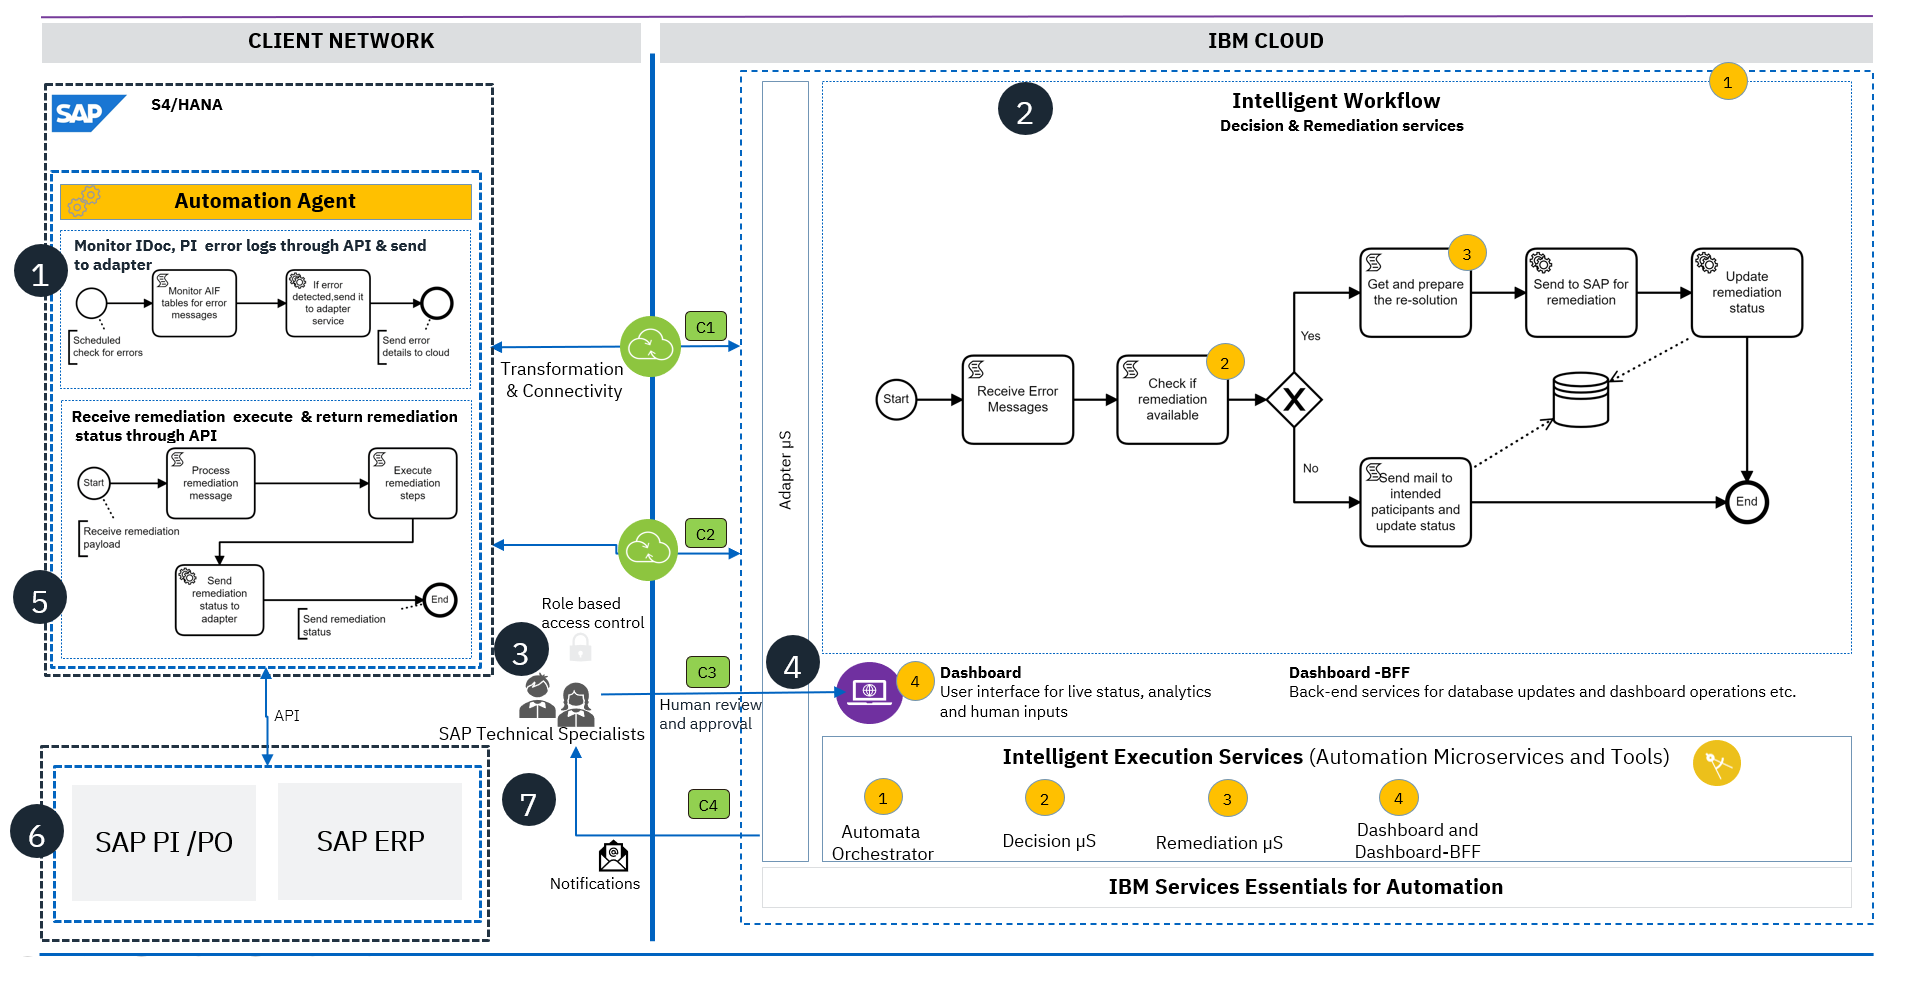
Task: Select the SAP ERP box
Action: [x=370, y=842]
